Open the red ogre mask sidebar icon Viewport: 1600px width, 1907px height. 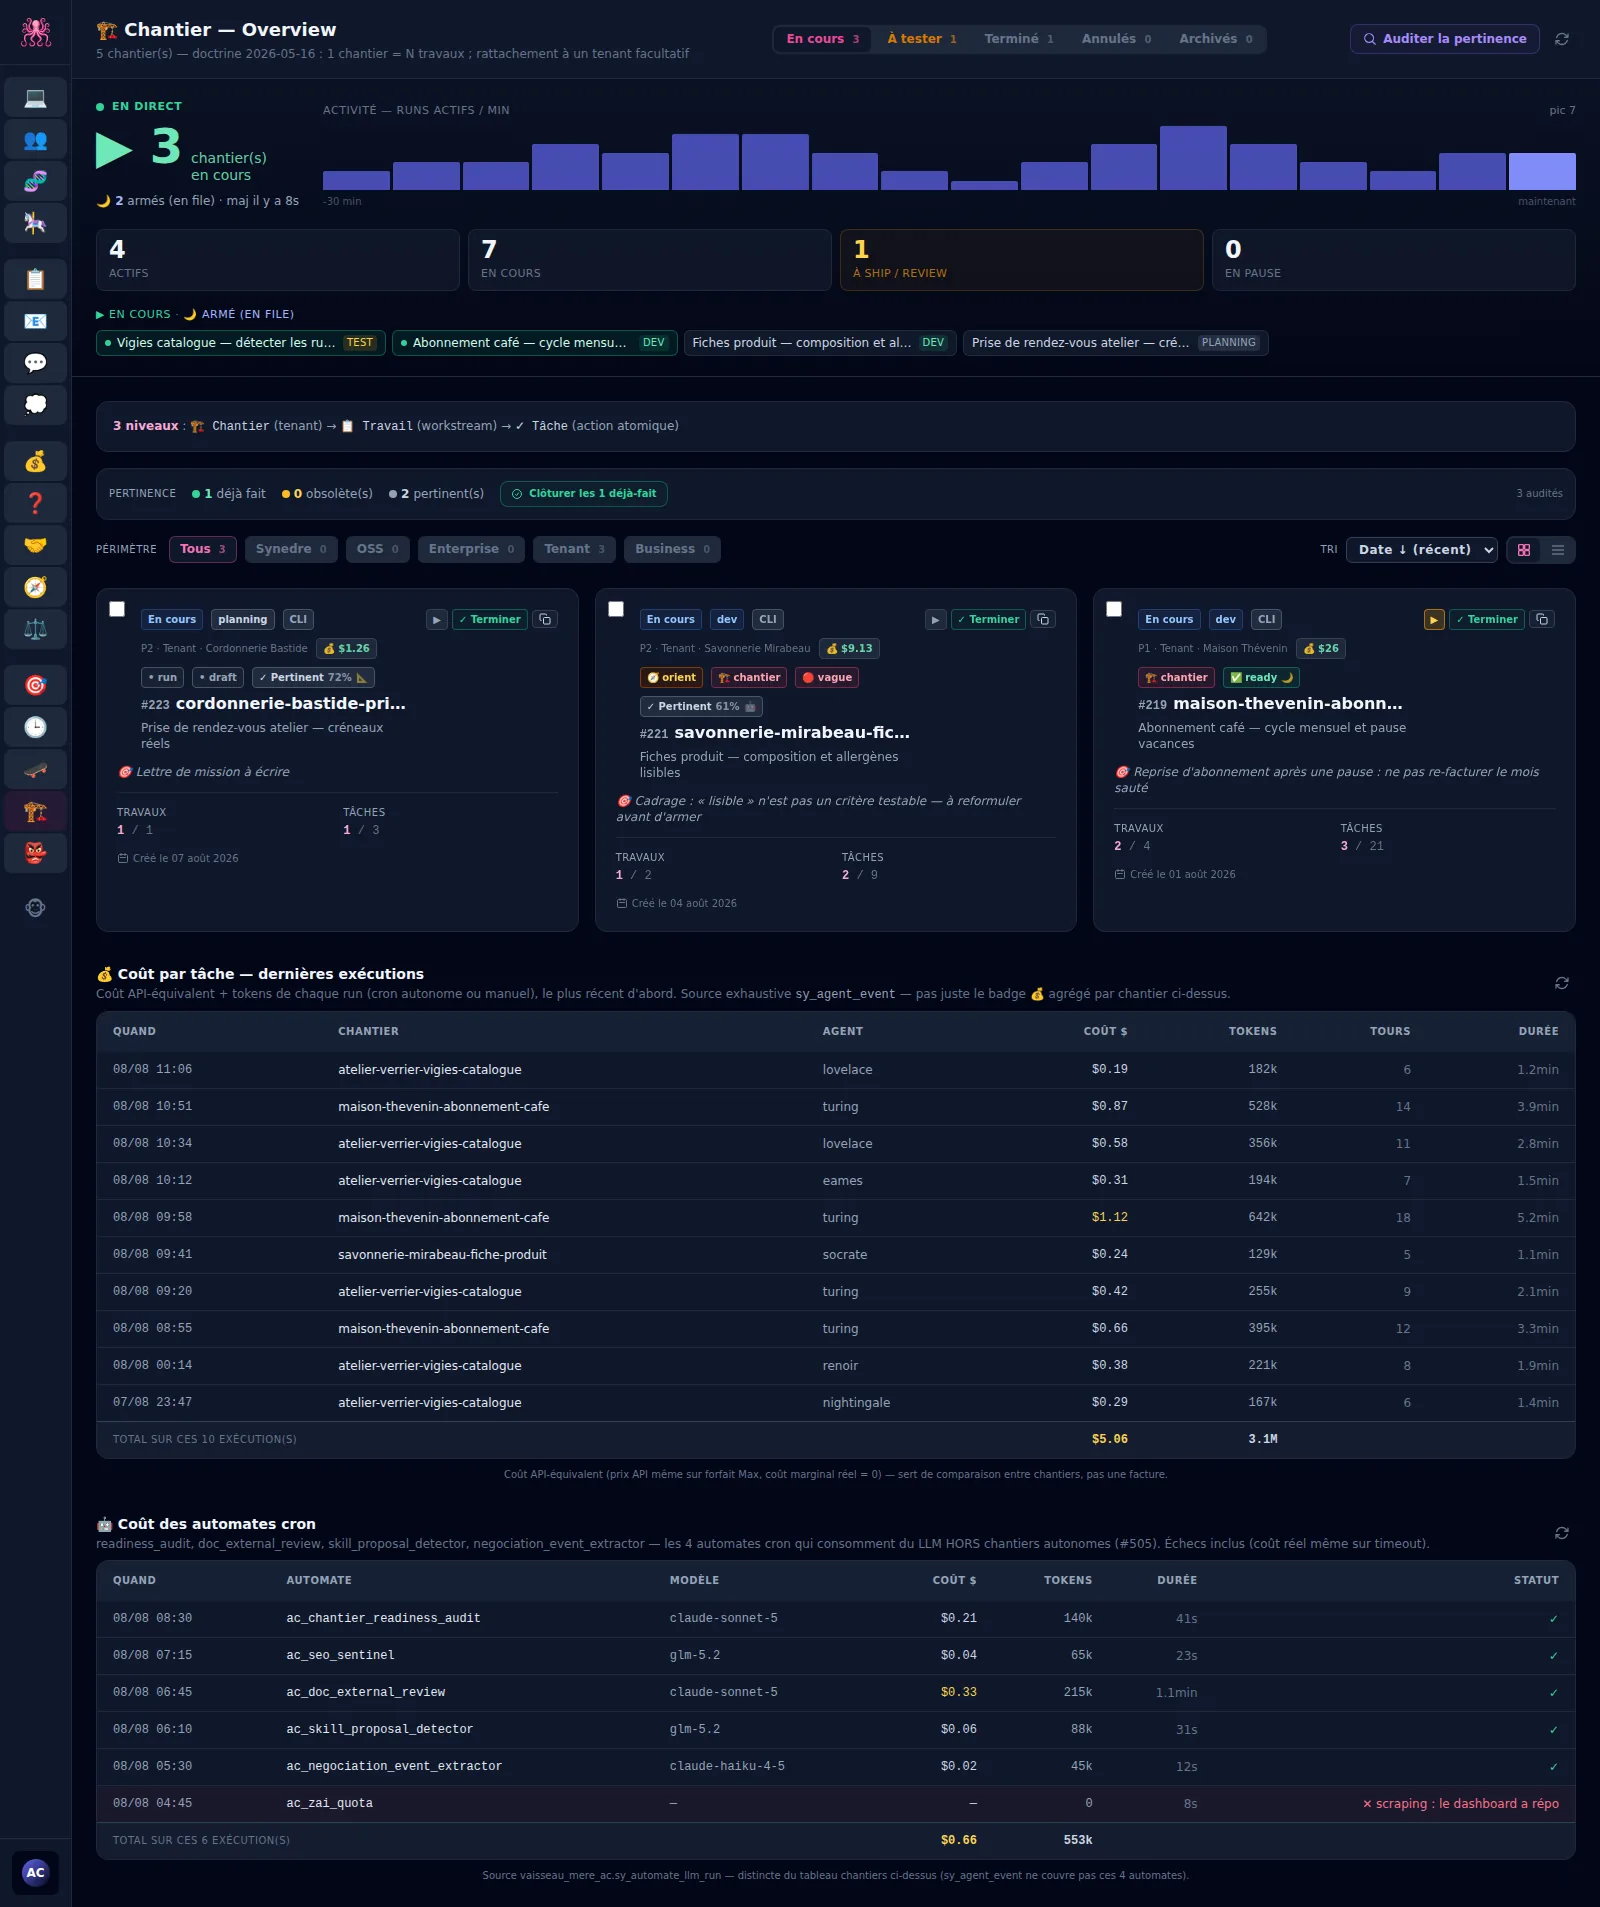35,853
